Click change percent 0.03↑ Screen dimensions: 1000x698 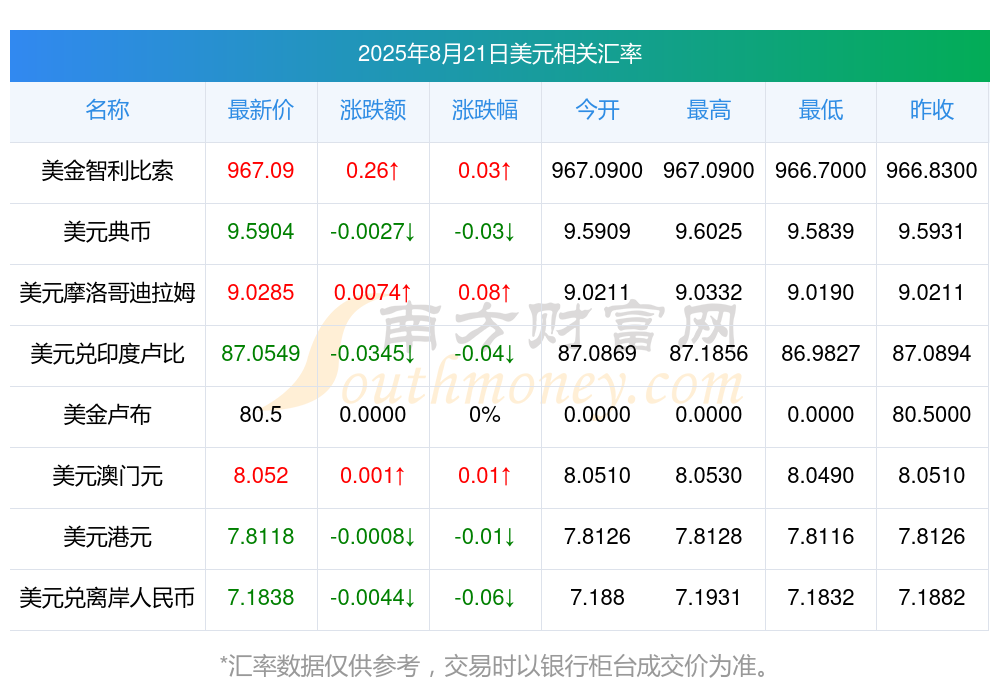click(485, 171)
